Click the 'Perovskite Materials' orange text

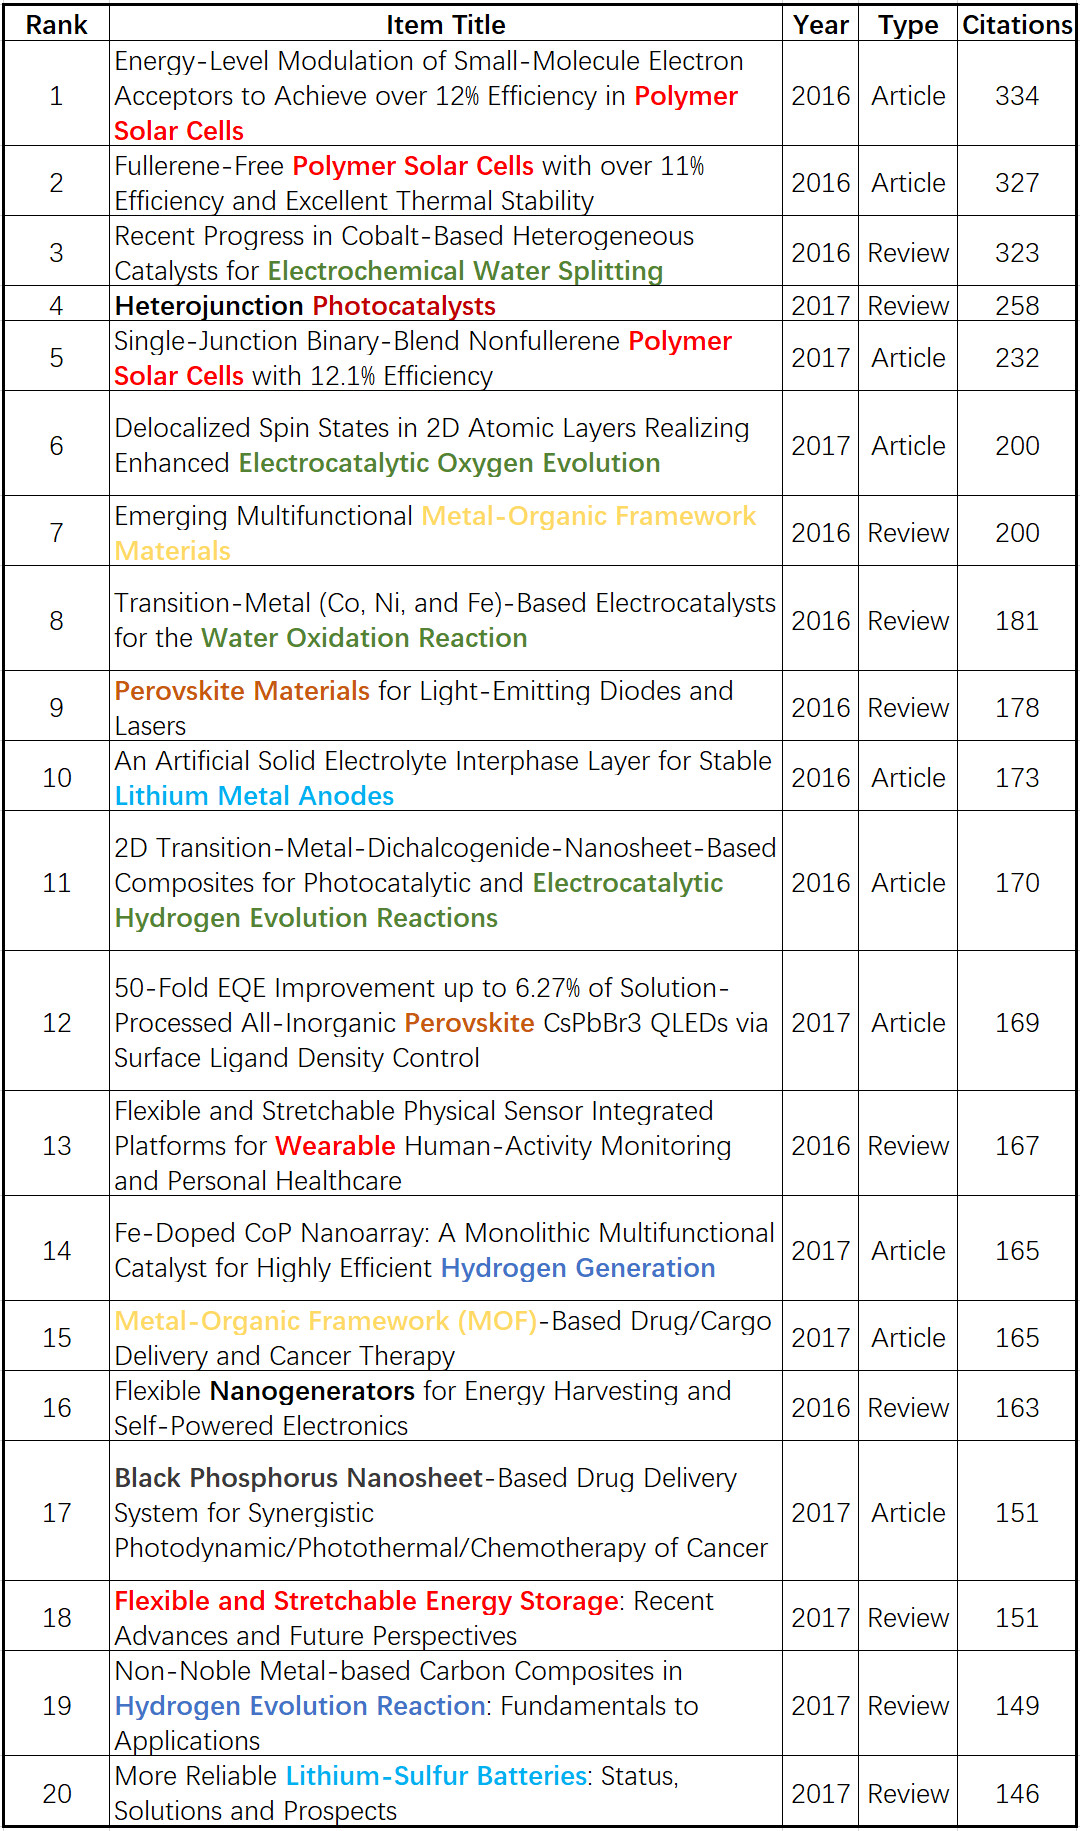[242, 691]
